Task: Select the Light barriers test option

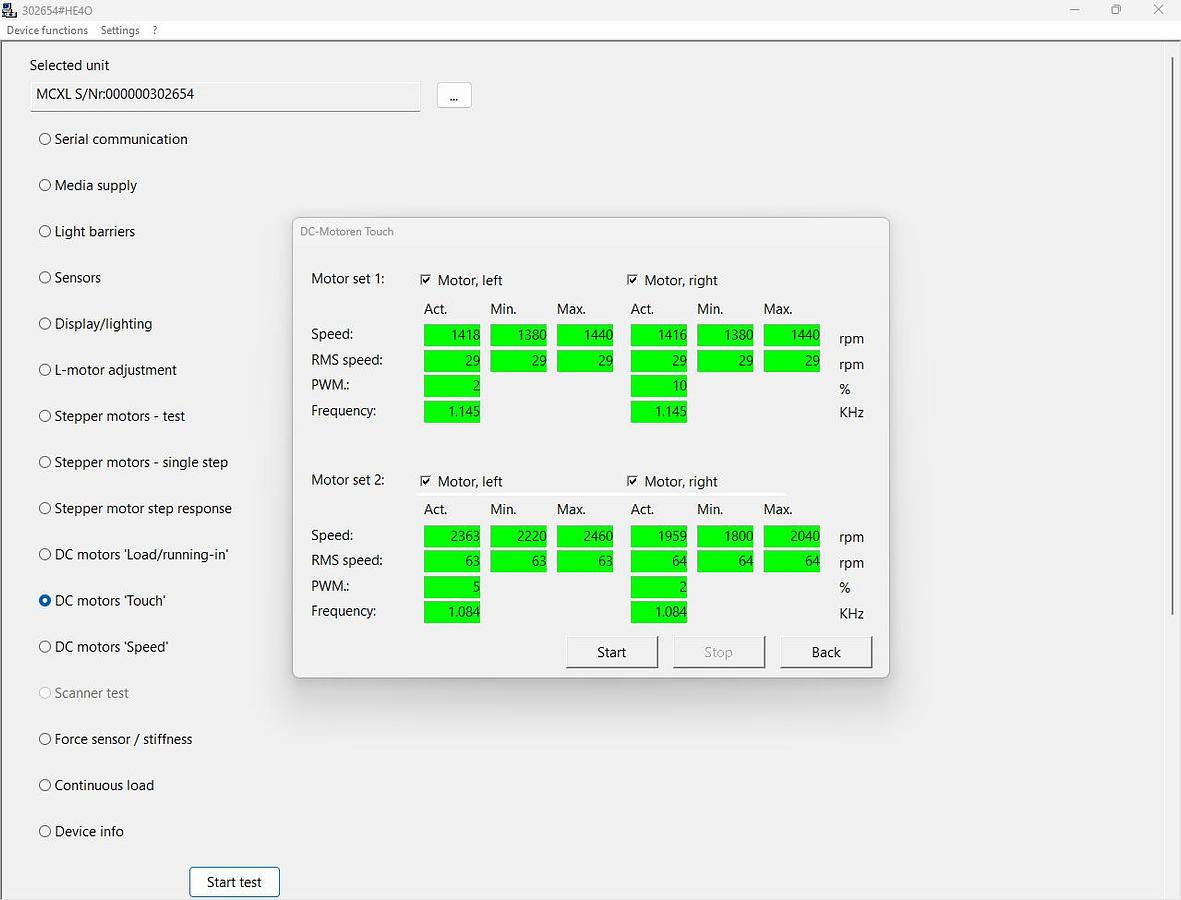Action: [45, 231]
